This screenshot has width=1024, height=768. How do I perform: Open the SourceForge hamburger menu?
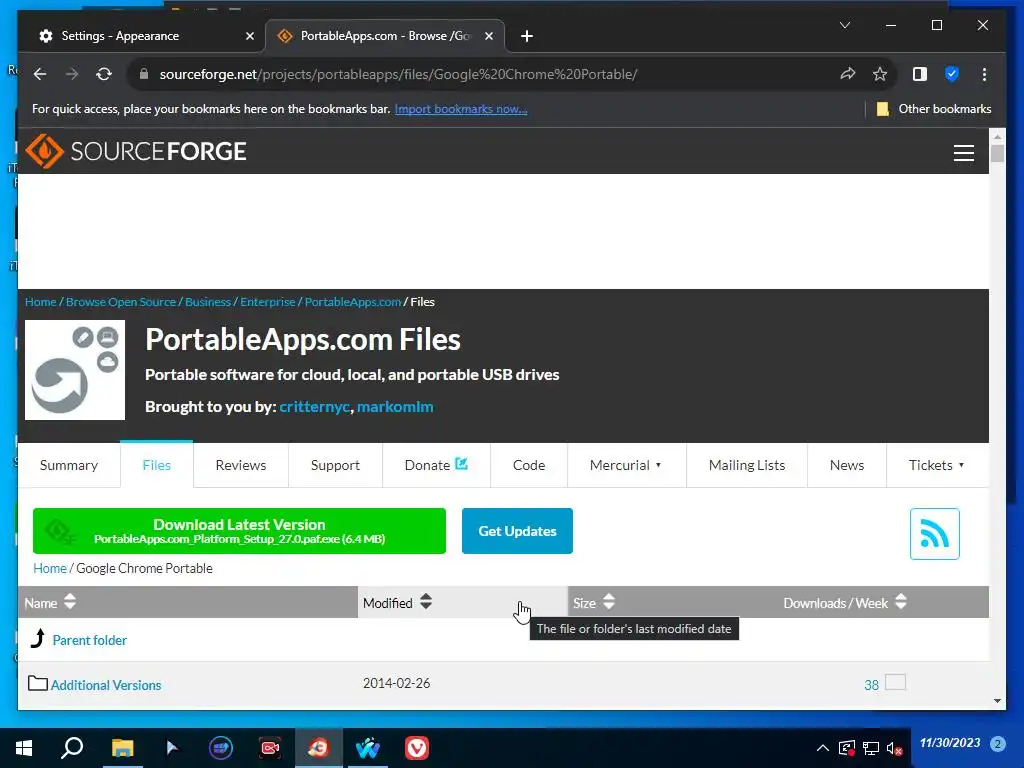click(963, 153)
